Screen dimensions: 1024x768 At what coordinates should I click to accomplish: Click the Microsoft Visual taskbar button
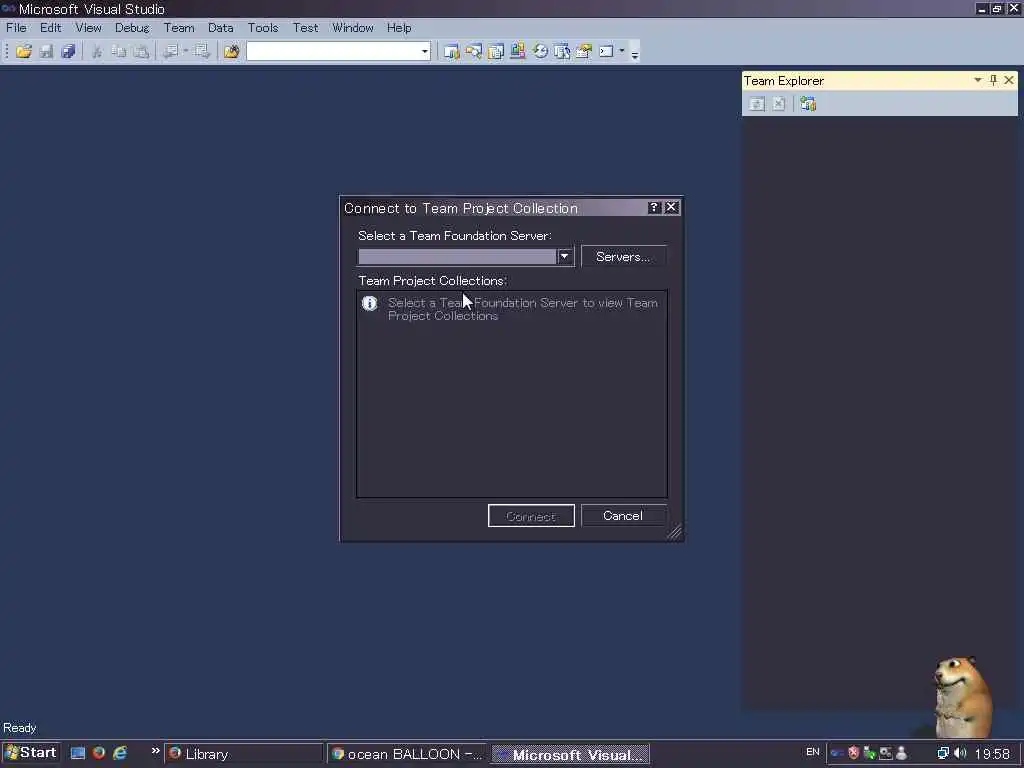571,754
